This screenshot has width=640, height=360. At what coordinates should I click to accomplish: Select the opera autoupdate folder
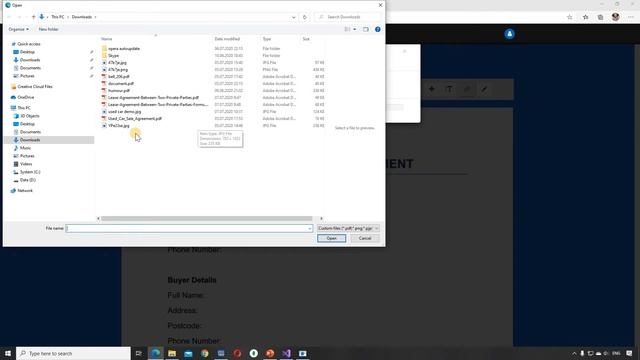124,49
